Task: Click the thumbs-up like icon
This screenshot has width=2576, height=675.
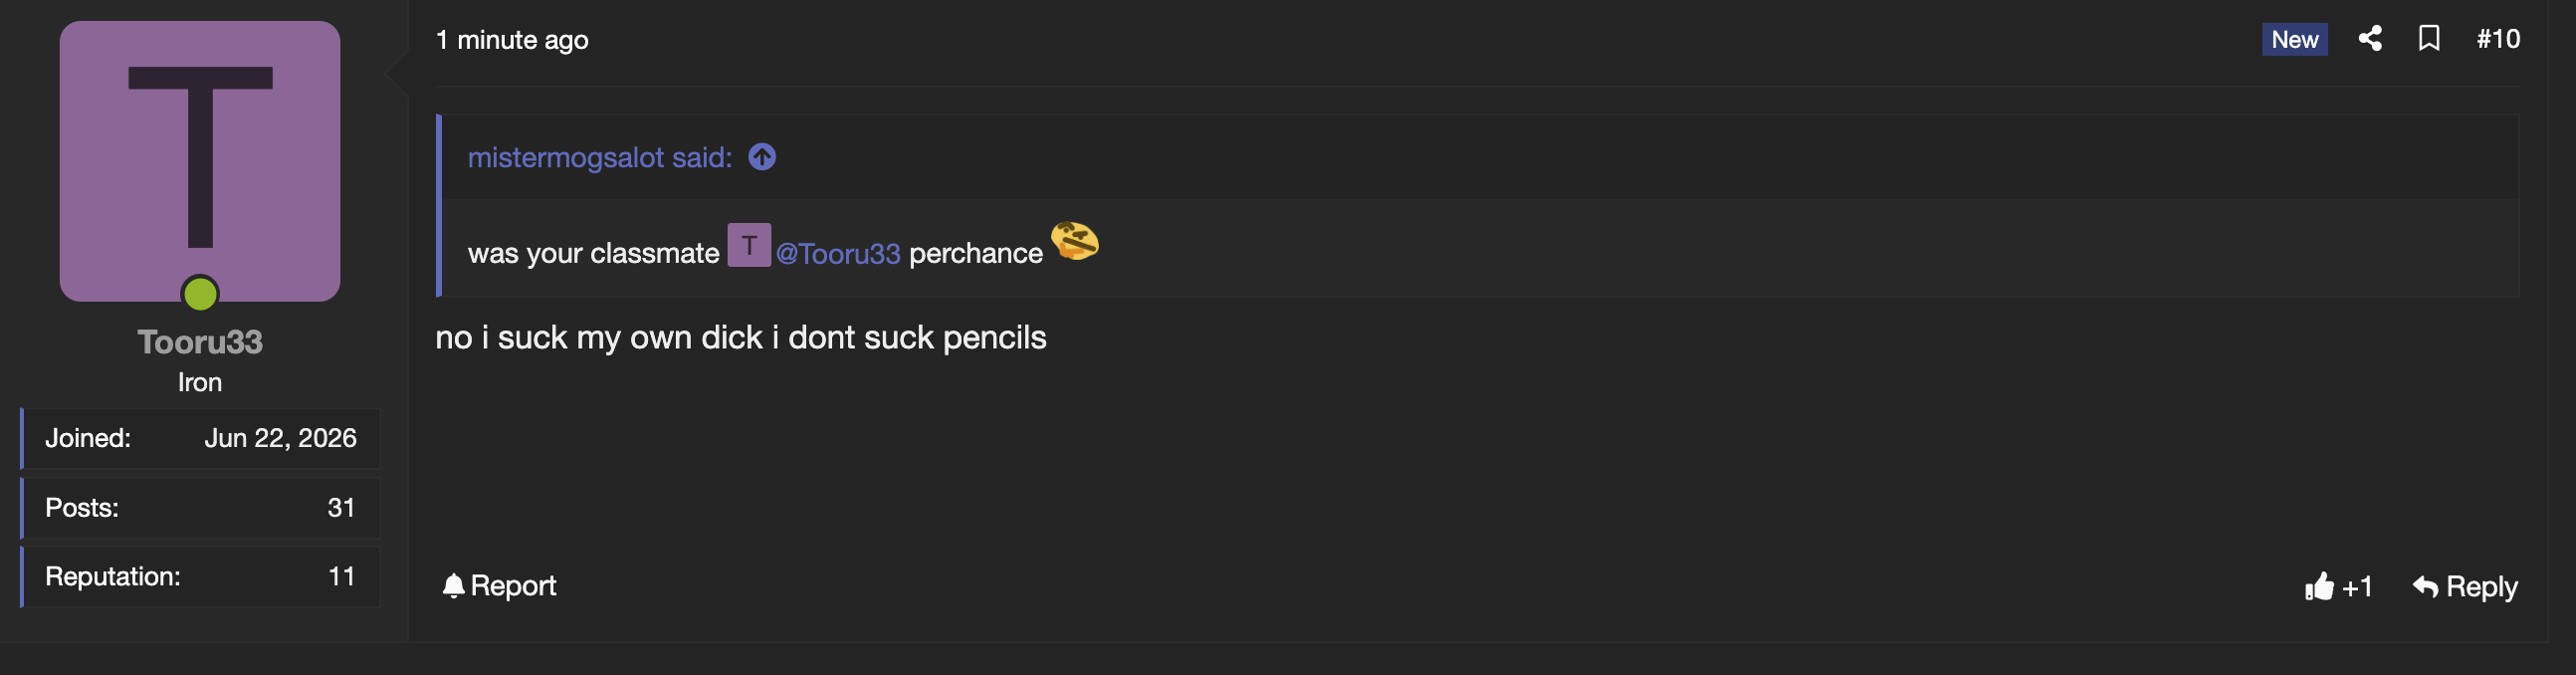Action: (x=2318, y=586)
